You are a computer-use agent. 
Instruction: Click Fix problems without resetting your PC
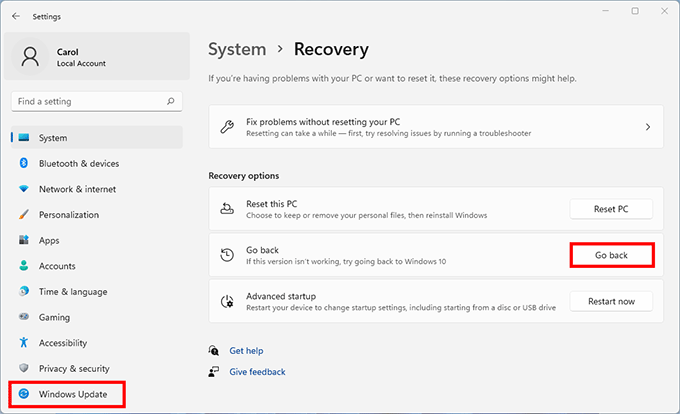pyautogui.click(x=436, y=127)
